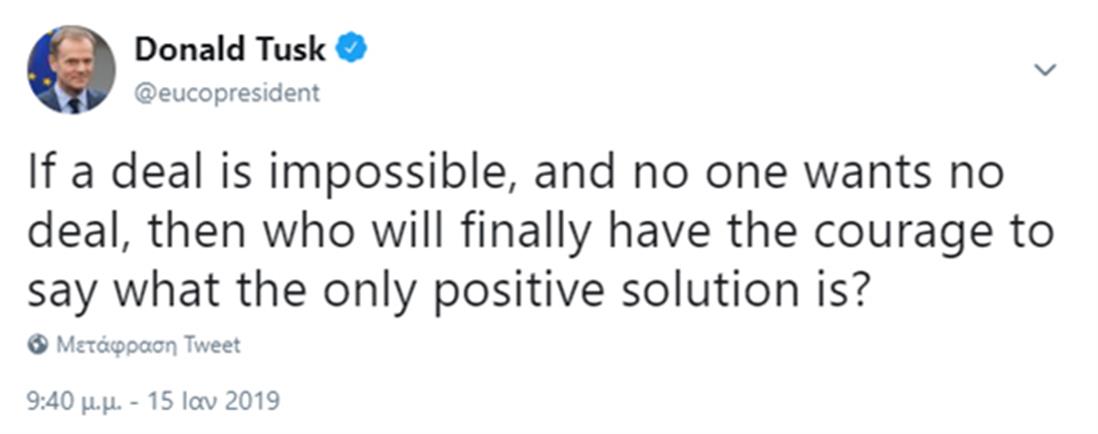Click the globe icon beside Μετάφραση Tweet

pyautogui.click(x=39, y=346)
